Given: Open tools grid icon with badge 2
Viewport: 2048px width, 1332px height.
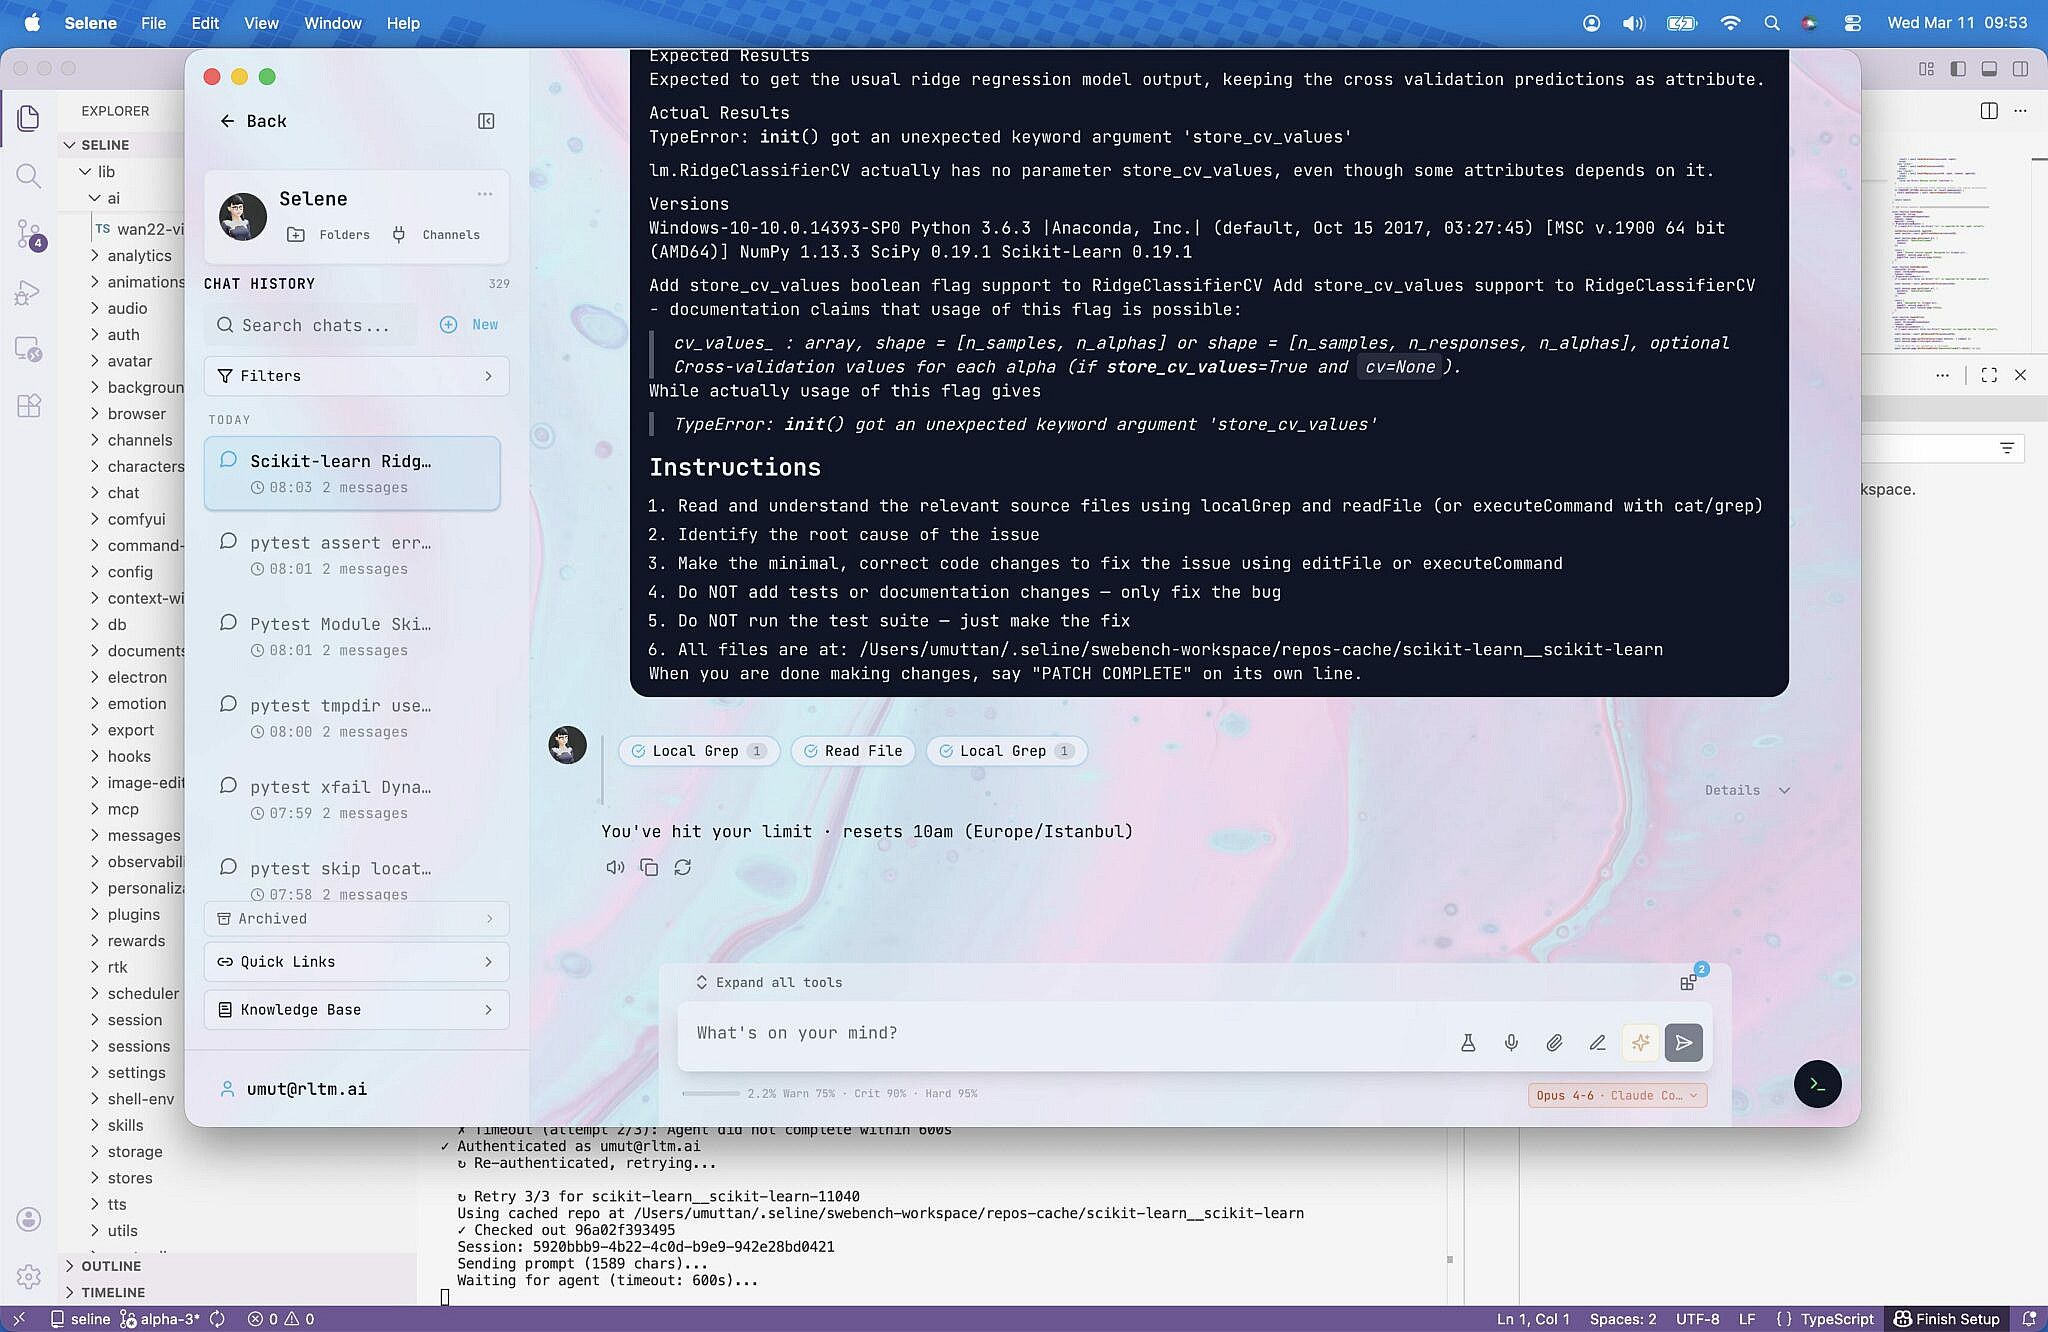Looking at the screenshot, I should pyautogui.click(x=1689, y=981).
